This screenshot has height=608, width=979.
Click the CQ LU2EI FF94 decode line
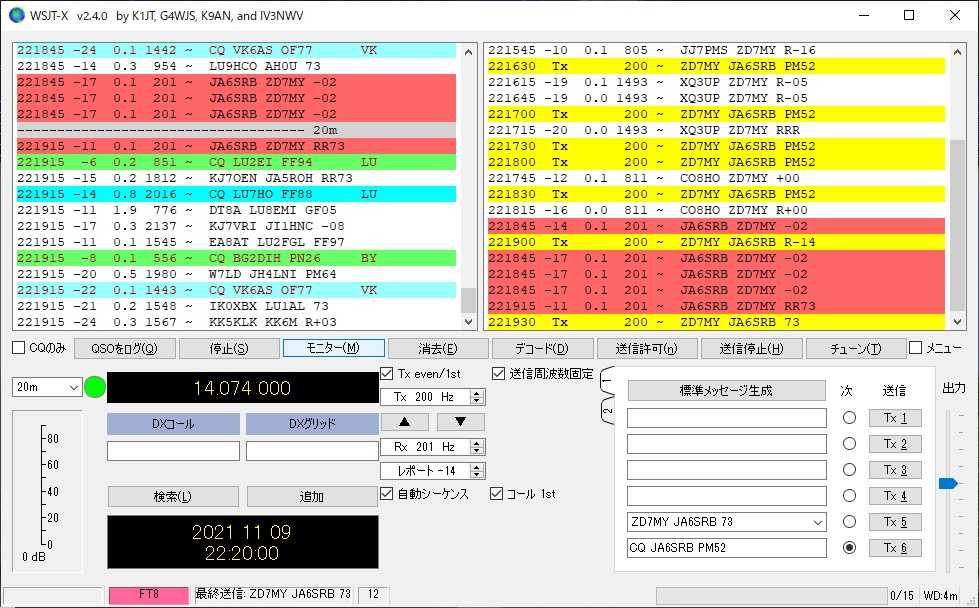tap(236, 162)
